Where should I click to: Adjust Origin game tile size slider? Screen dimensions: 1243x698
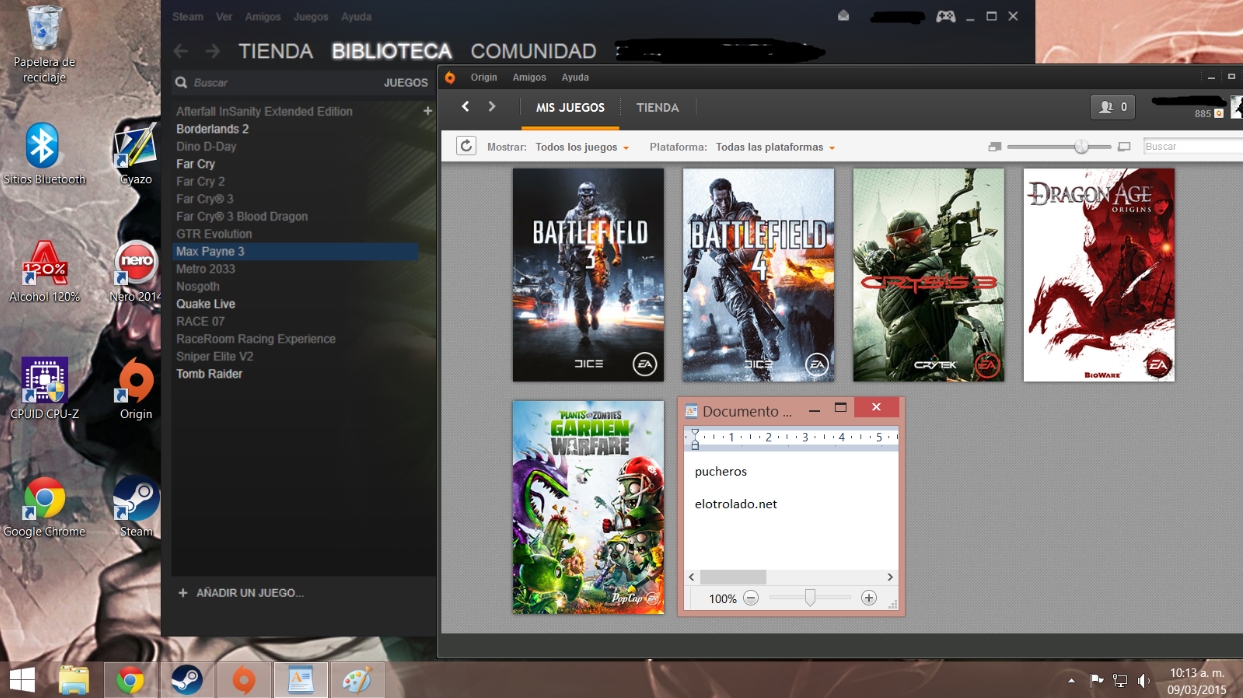point(1081,147)
